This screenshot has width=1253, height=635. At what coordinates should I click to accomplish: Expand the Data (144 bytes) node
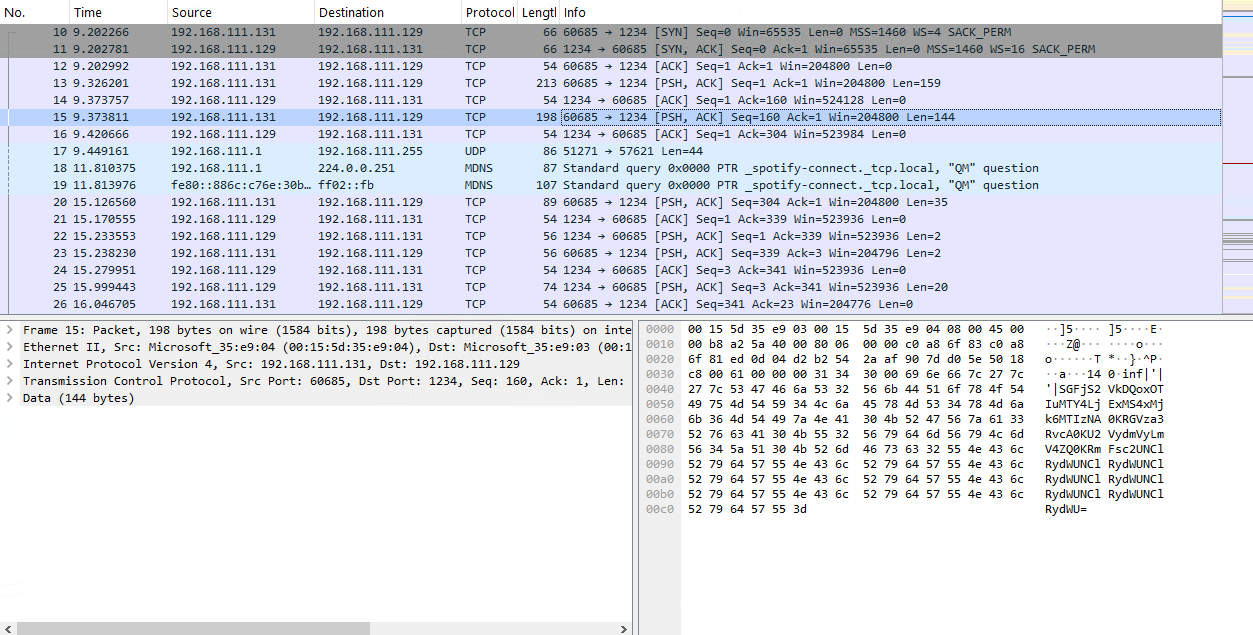(9, 398)
